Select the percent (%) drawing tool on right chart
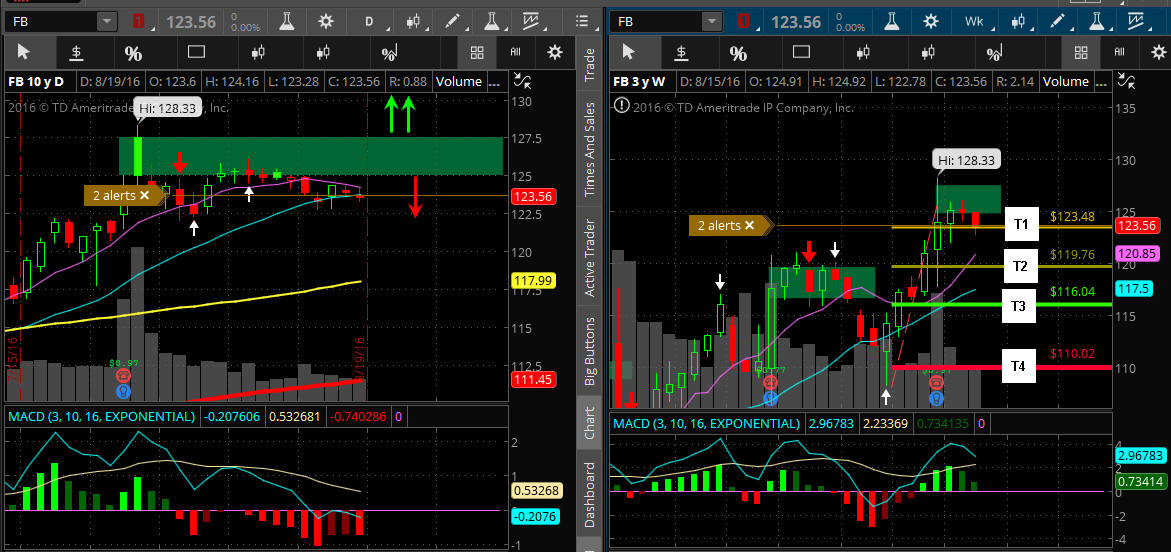The image size is (1171, 552). click(x=738, y=53)
